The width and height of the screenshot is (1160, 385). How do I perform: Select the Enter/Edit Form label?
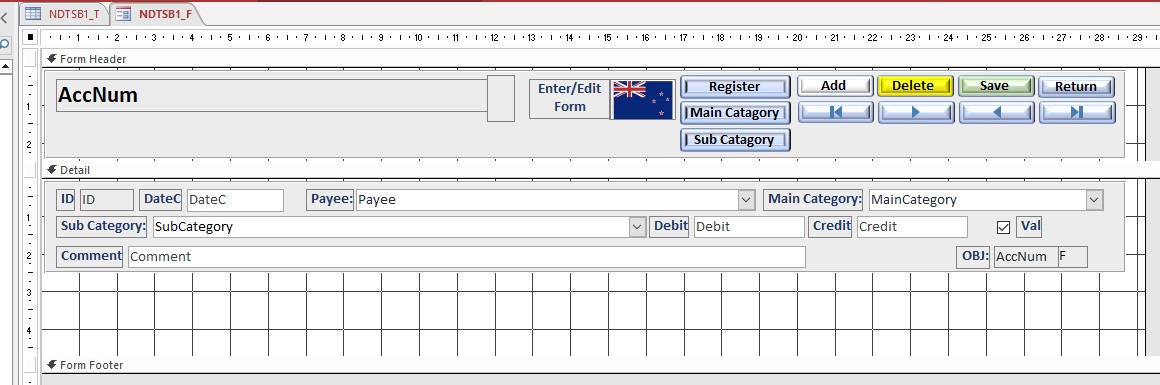point(570,98)
